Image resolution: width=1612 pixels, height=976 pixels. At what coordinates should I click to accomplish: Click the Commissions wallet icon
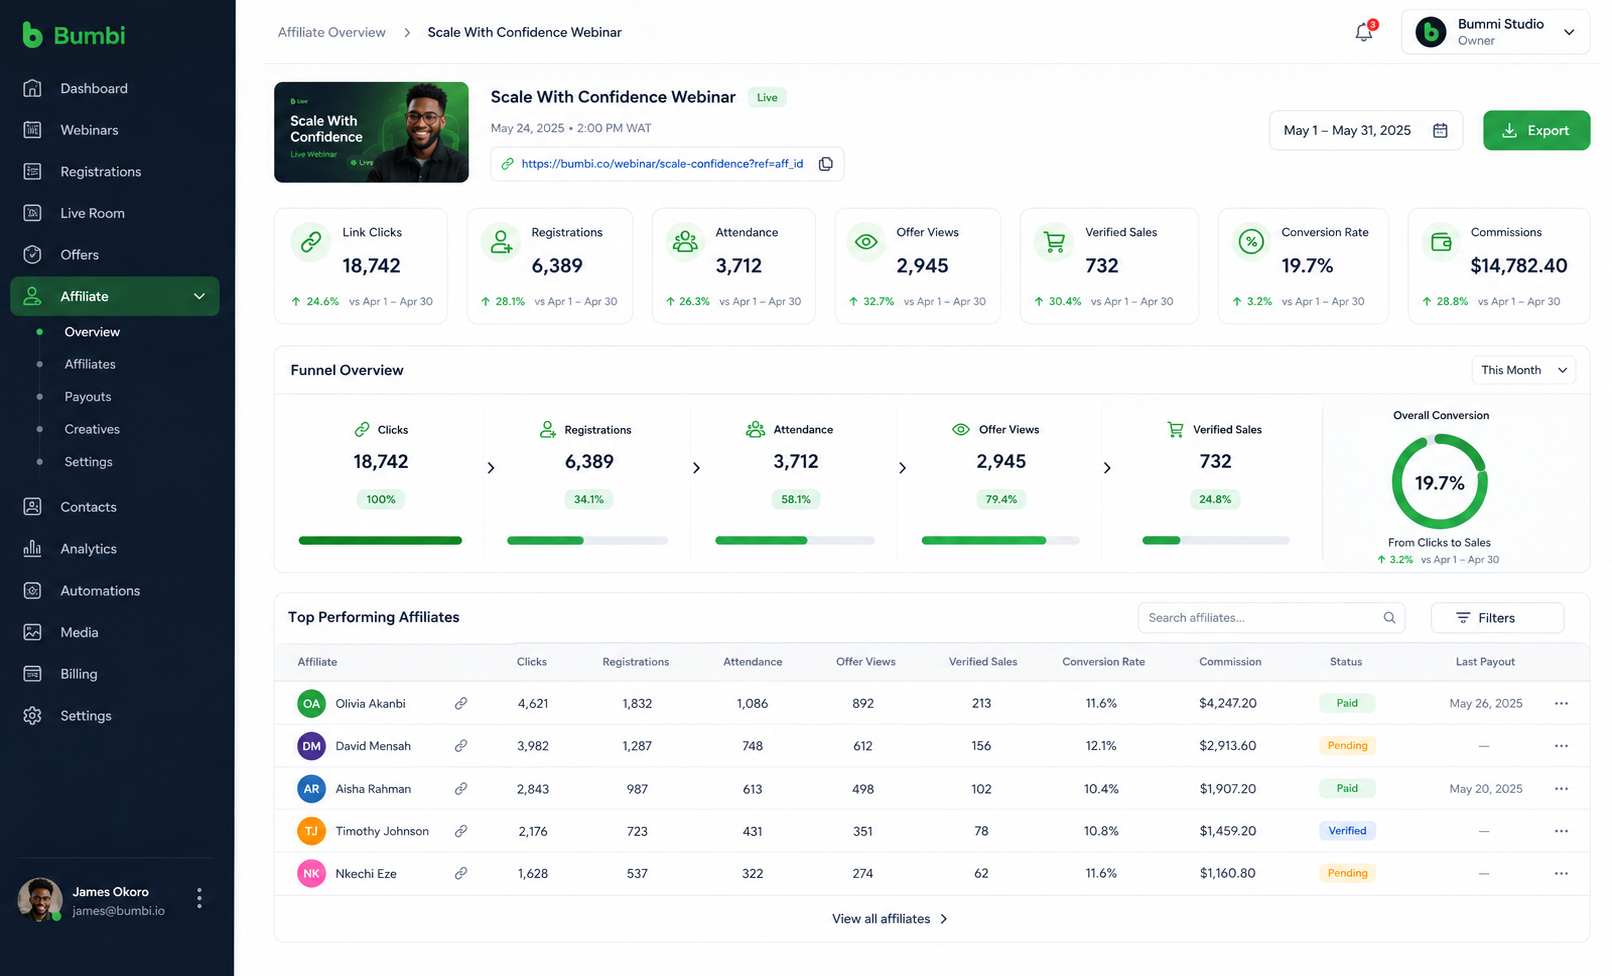click(1441, 242)
